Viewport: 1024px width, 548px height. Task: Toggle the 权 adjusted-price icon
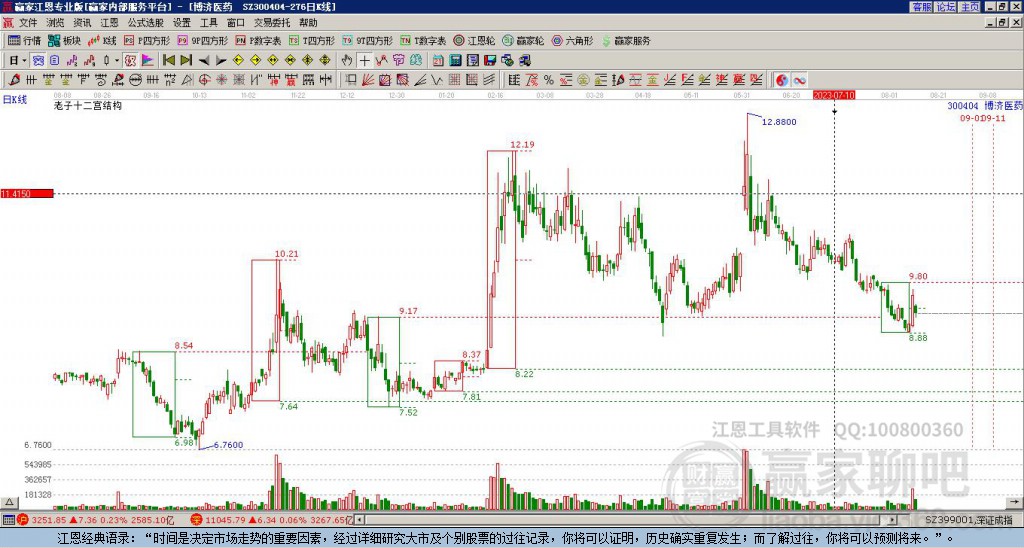point(129,60)
